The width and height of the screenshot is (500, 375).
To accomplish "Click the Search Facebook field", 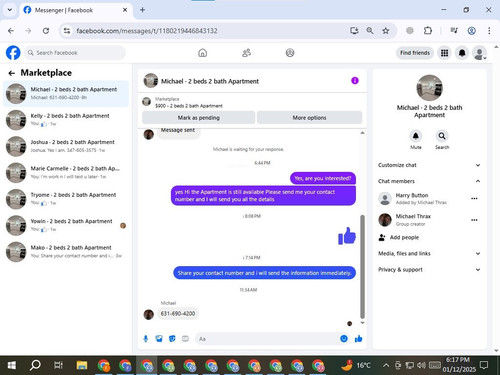I will [75, 53].
